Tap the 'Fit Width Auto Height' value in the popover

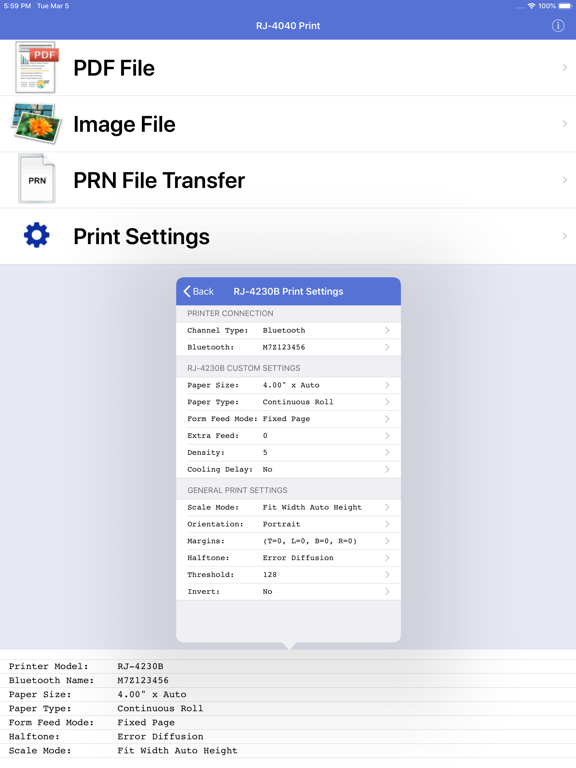click(x=312, y=507)
